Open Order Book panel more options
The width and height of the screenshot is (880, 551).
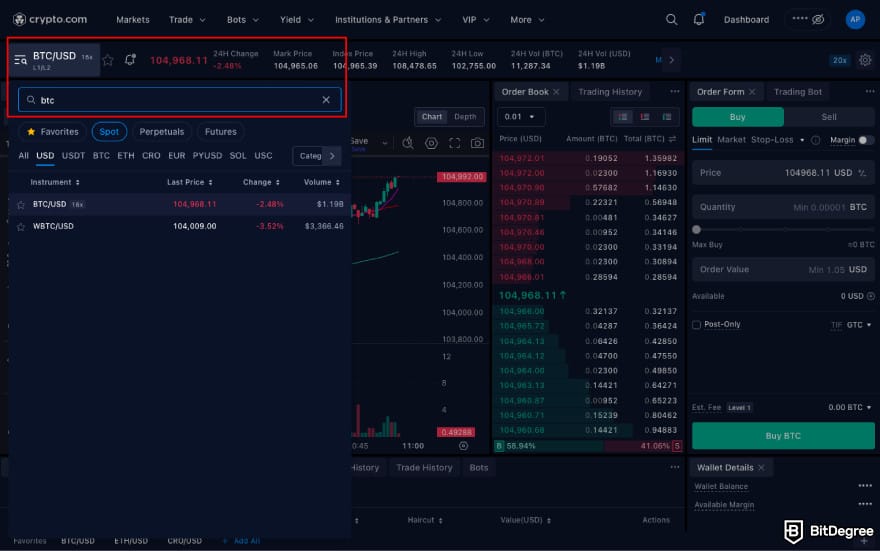pos(675,91)
